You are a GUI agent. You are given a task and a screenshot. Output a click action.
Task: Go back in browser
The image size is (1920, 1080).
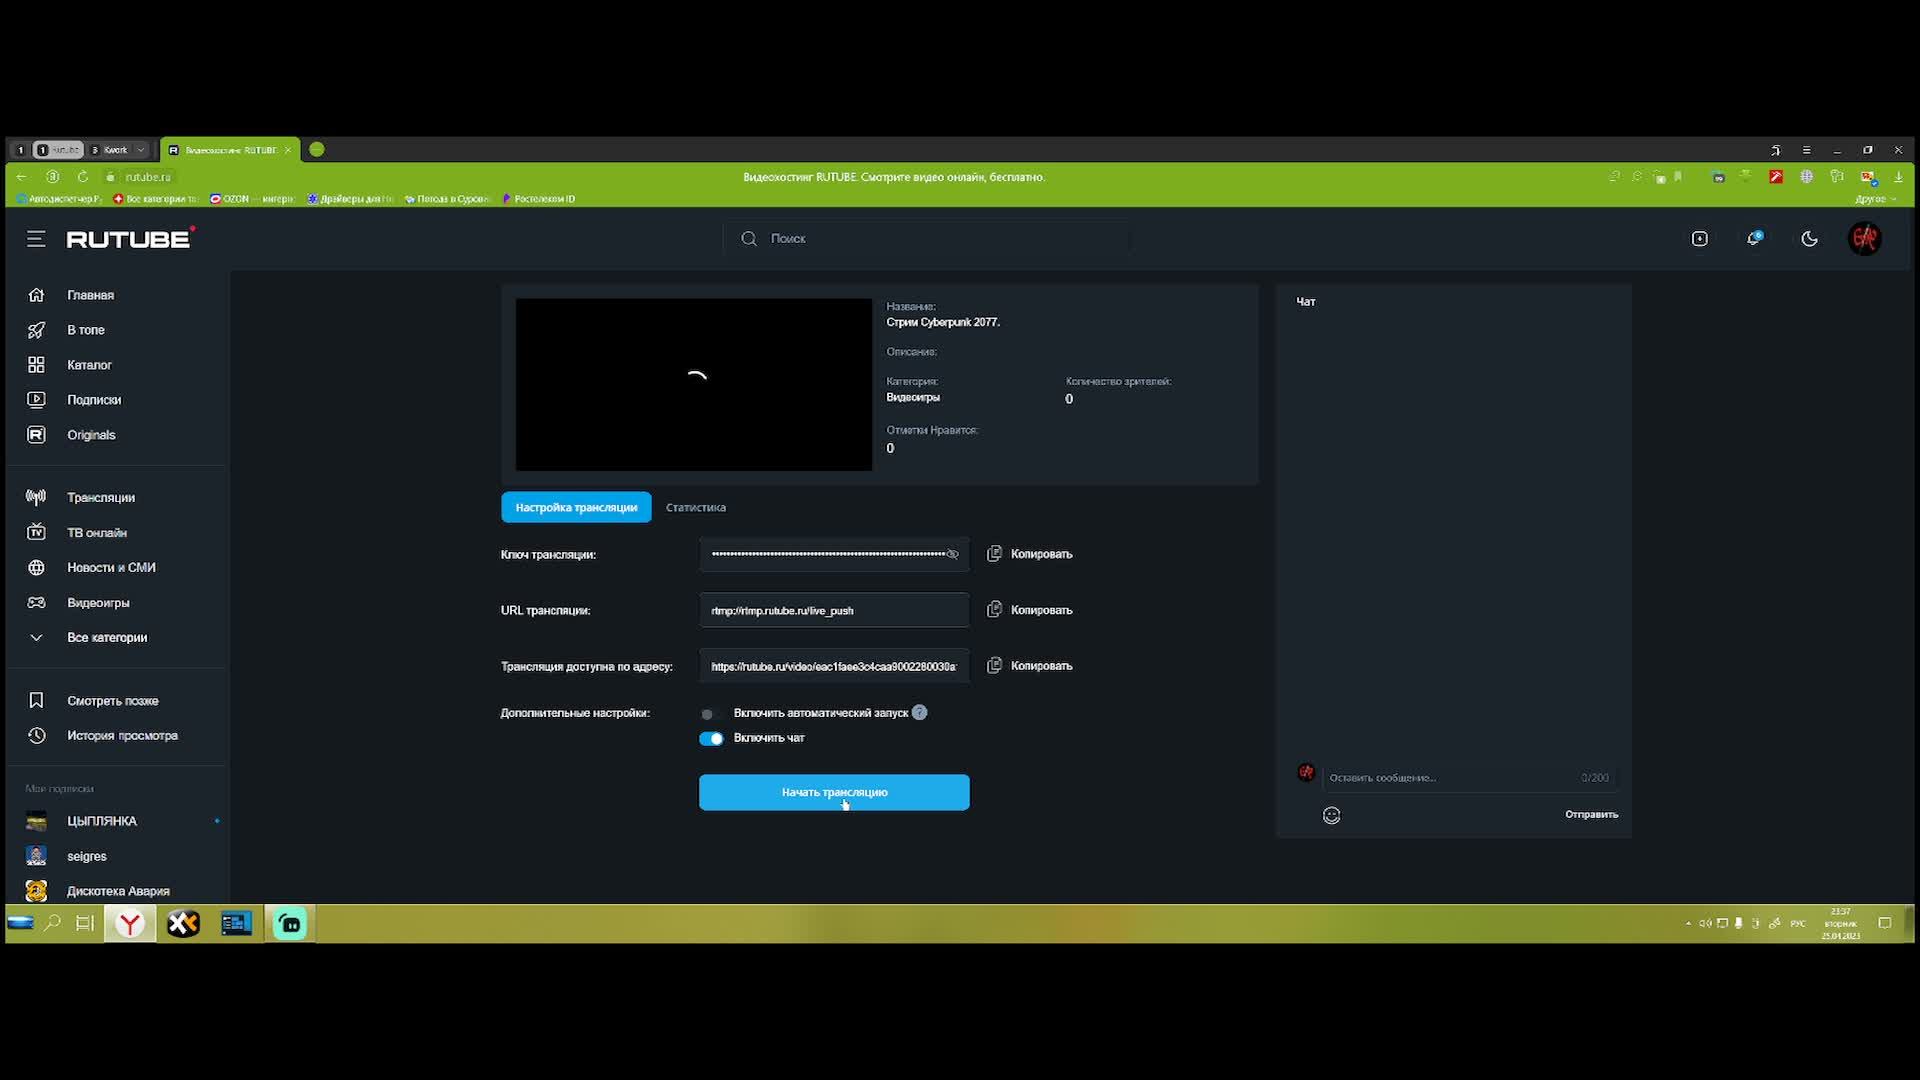21,177
